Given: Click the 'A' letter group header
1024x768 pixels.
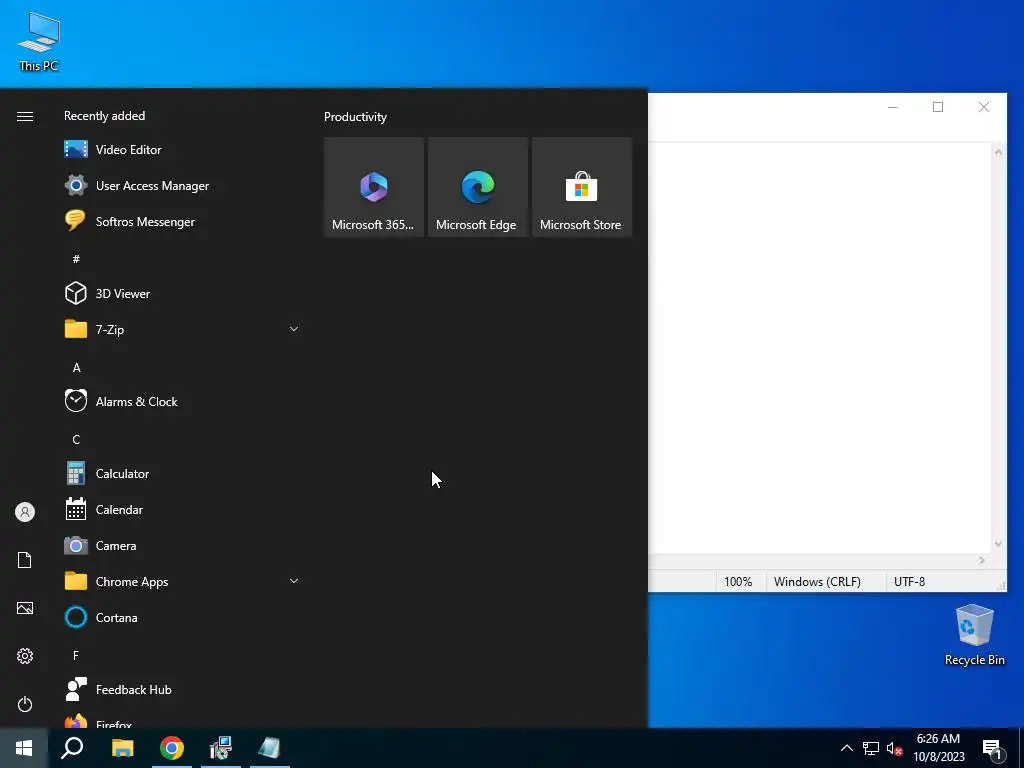Looking at the screenshot, I should [x=76, y=368].
